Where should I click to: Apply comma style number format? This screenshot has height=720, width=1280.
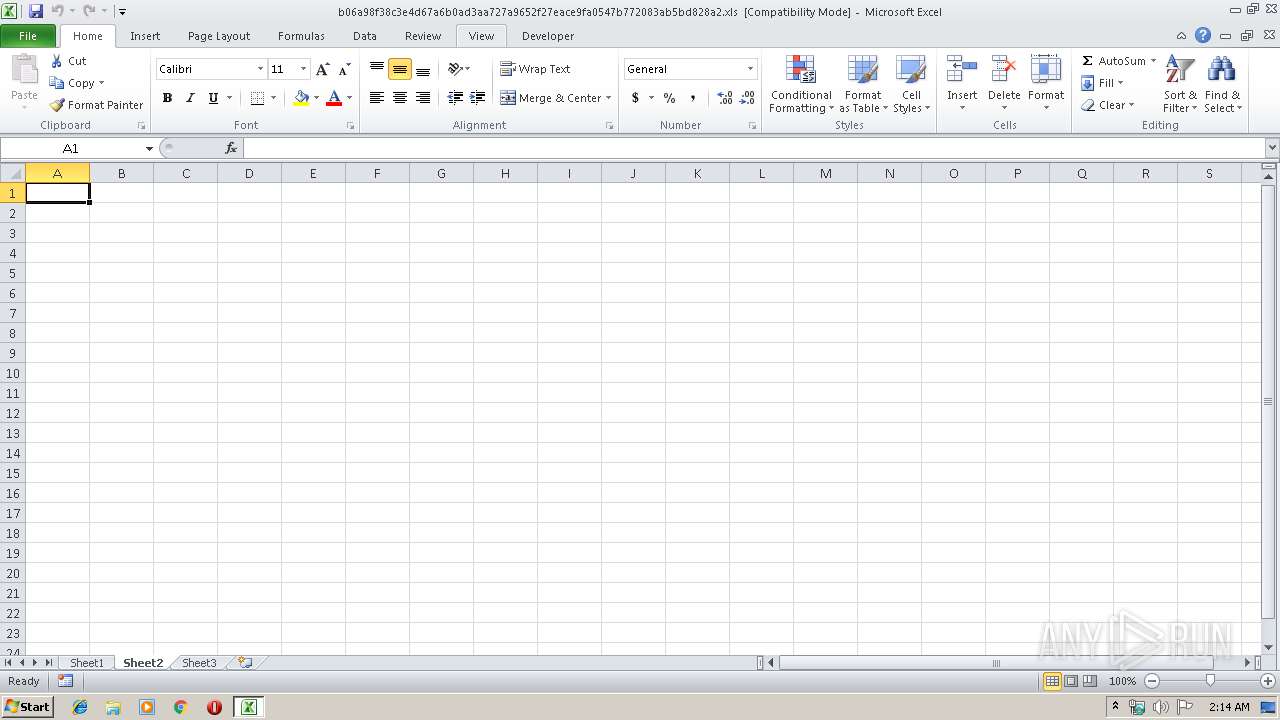coord(692,98)
